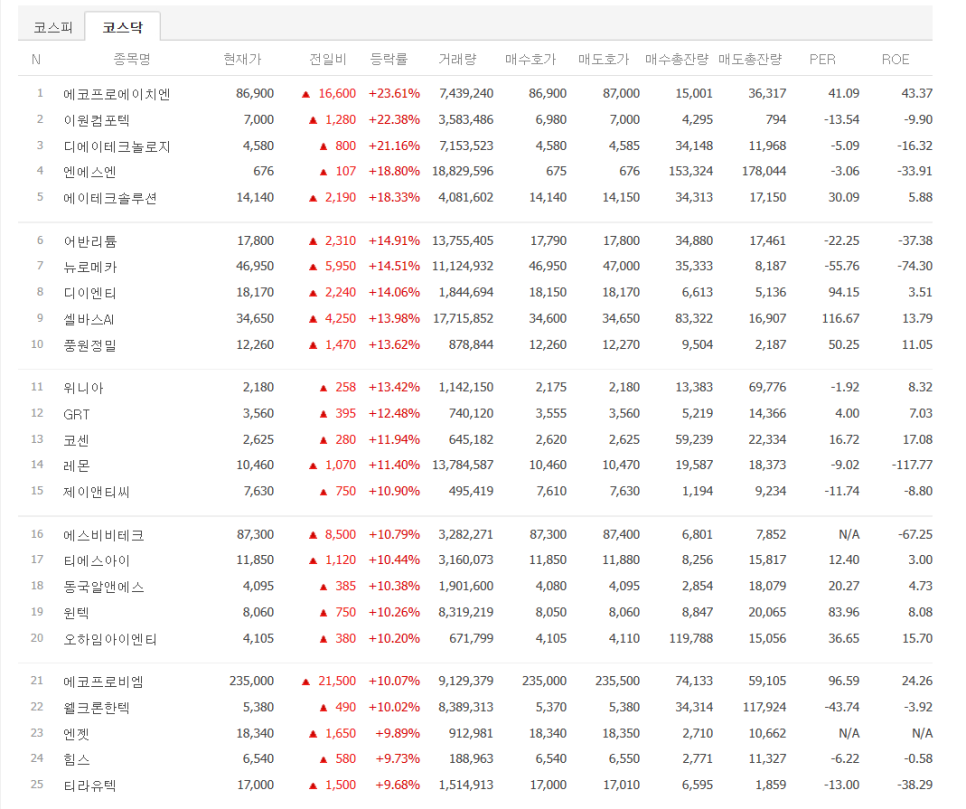The image size is (966, 809).
Task: Click the 거래량 column header
Action: pyautogui.click(x=457, y=59)
